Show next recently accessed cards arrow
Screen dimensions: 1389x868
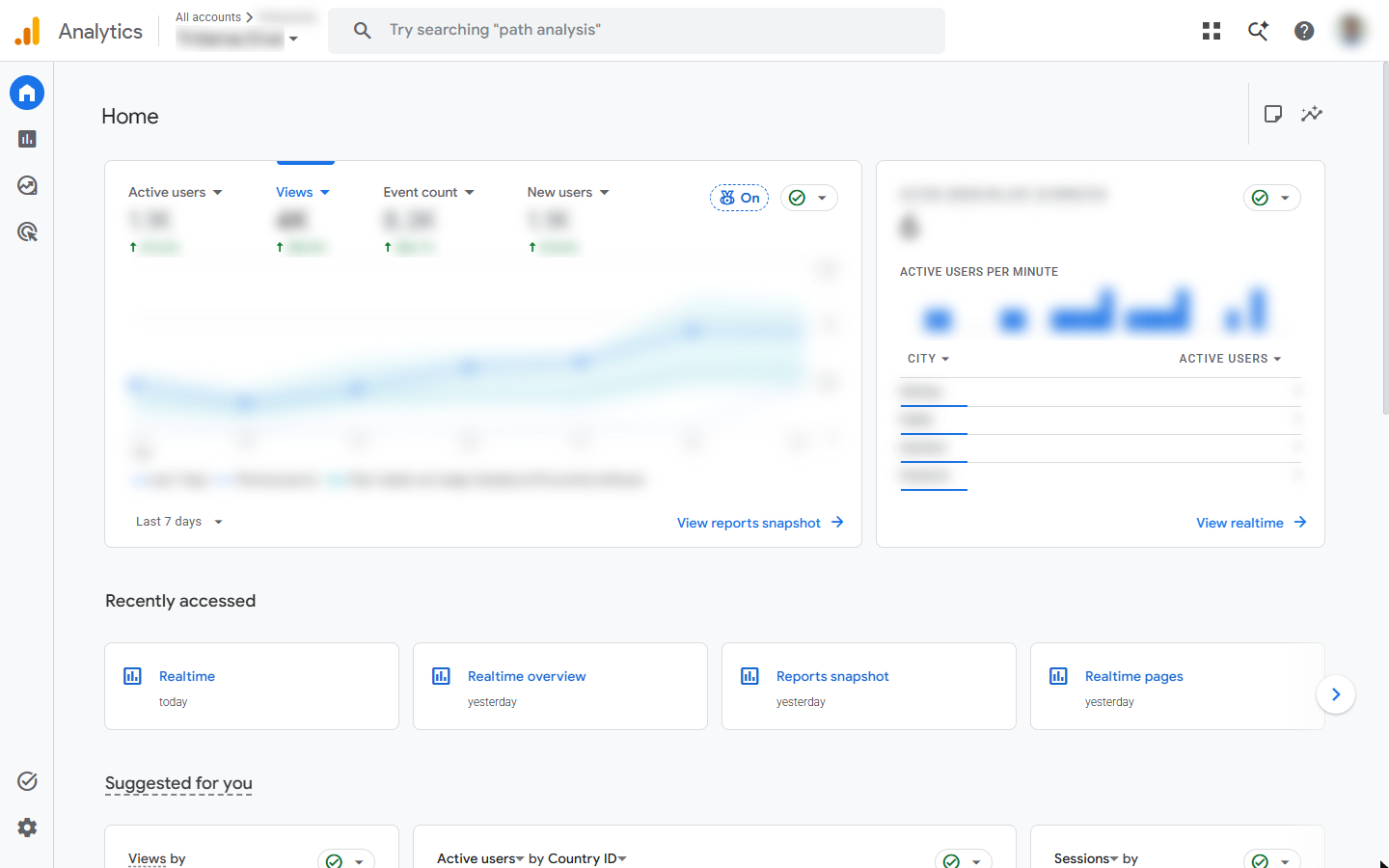[1336, 693]
